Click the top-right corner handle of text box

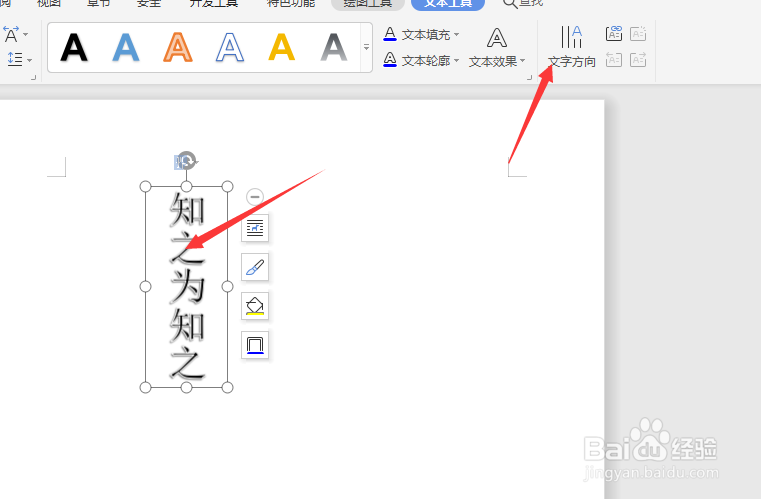(x=227, y=186)
